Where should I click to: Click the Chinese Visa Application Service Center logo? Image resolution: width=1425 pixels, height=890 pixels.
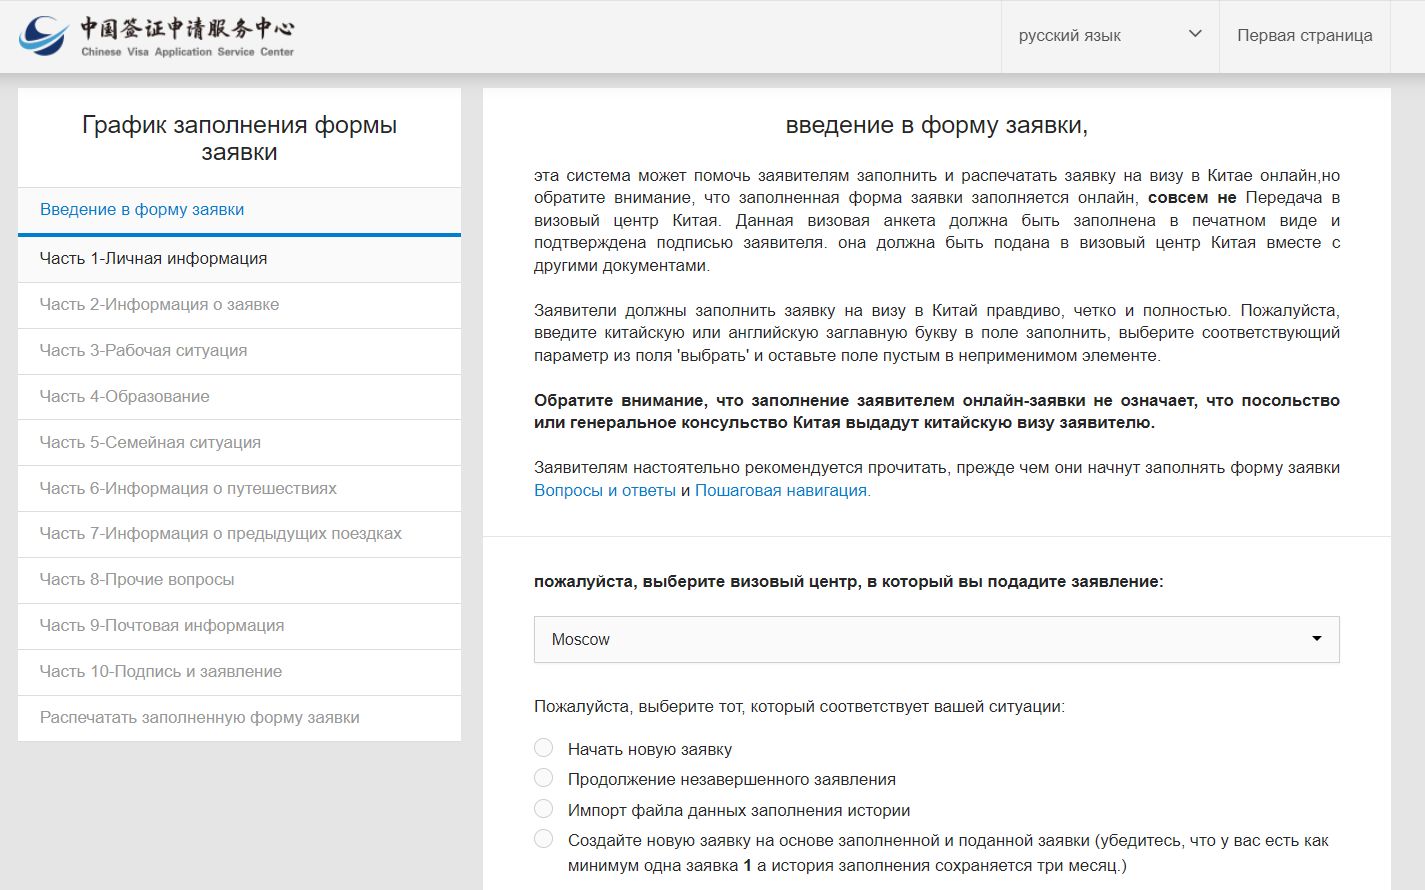click(157, 36)
